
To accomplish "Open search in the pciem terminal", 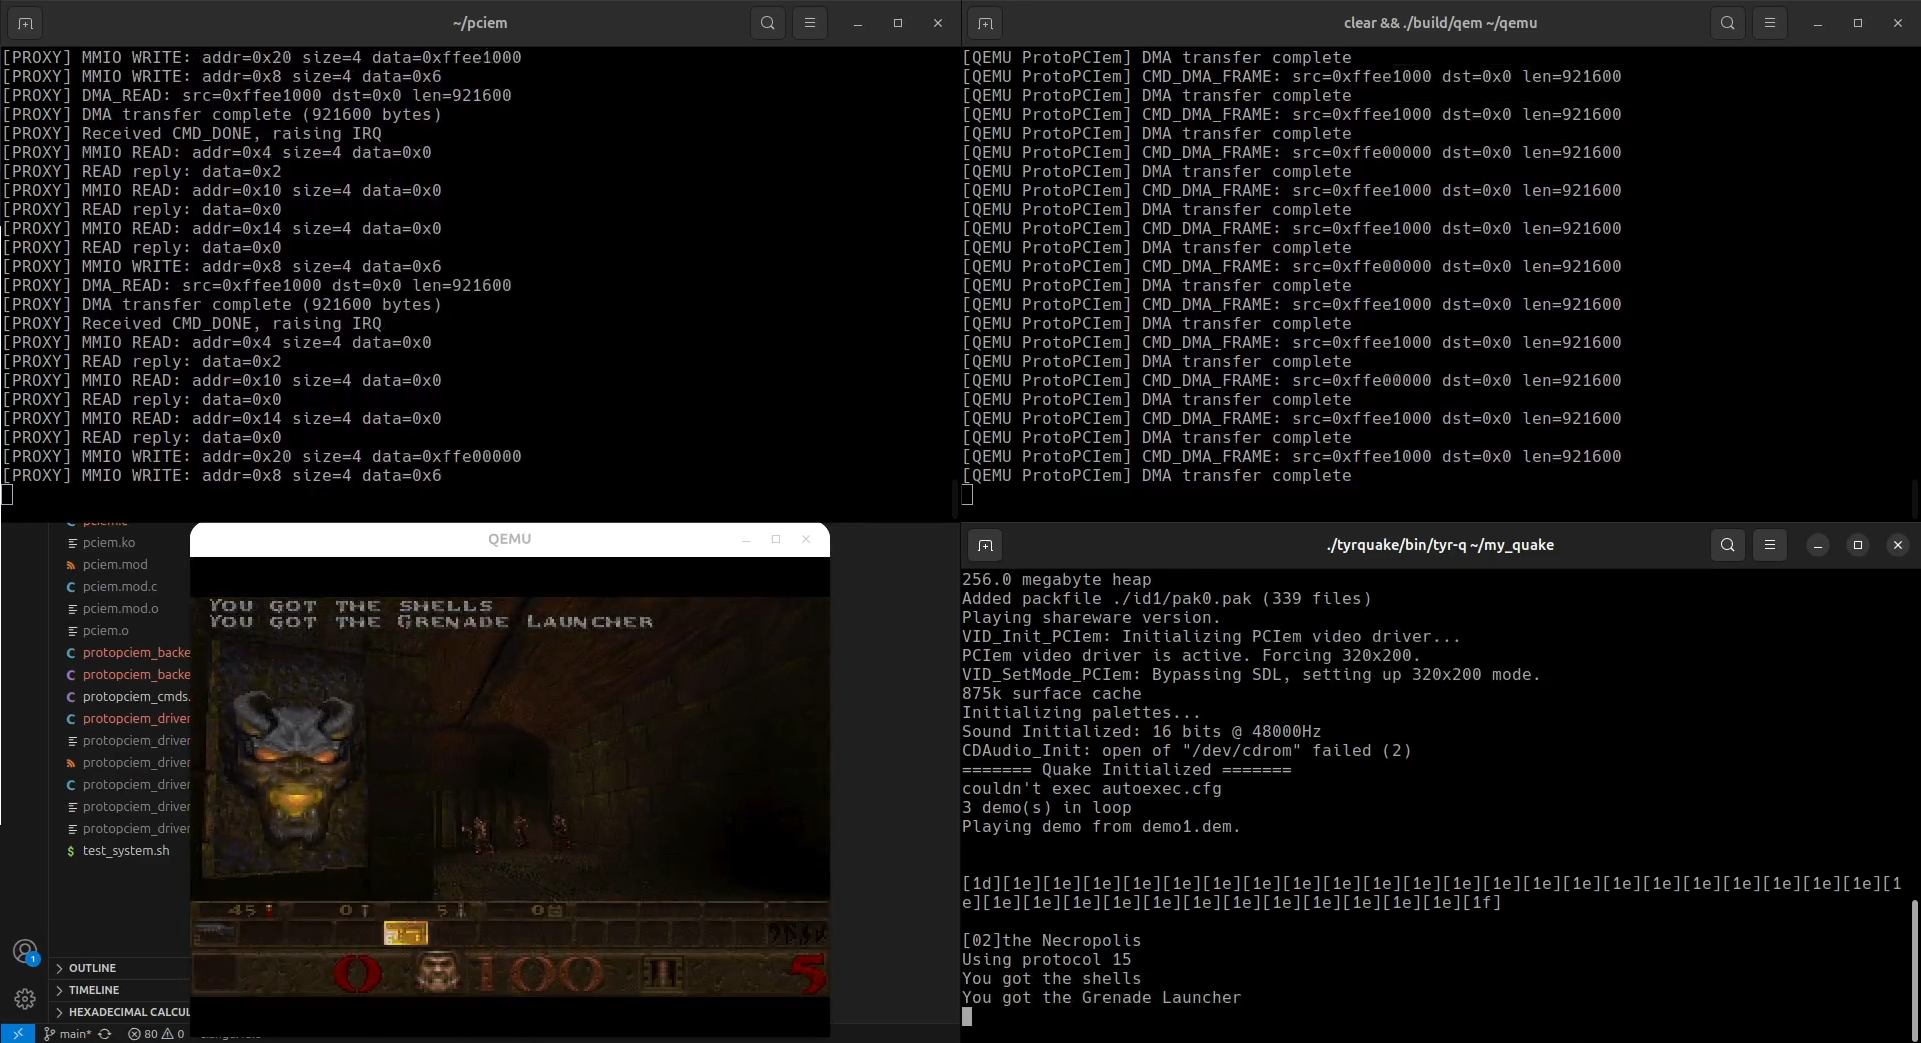I will (x=767, y=23).
